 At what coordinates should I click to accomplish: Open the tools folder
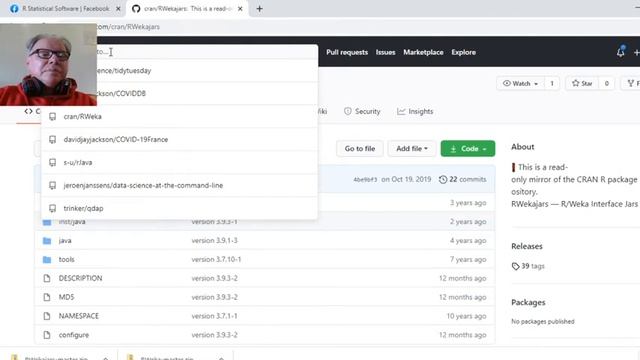click(67, 260)
